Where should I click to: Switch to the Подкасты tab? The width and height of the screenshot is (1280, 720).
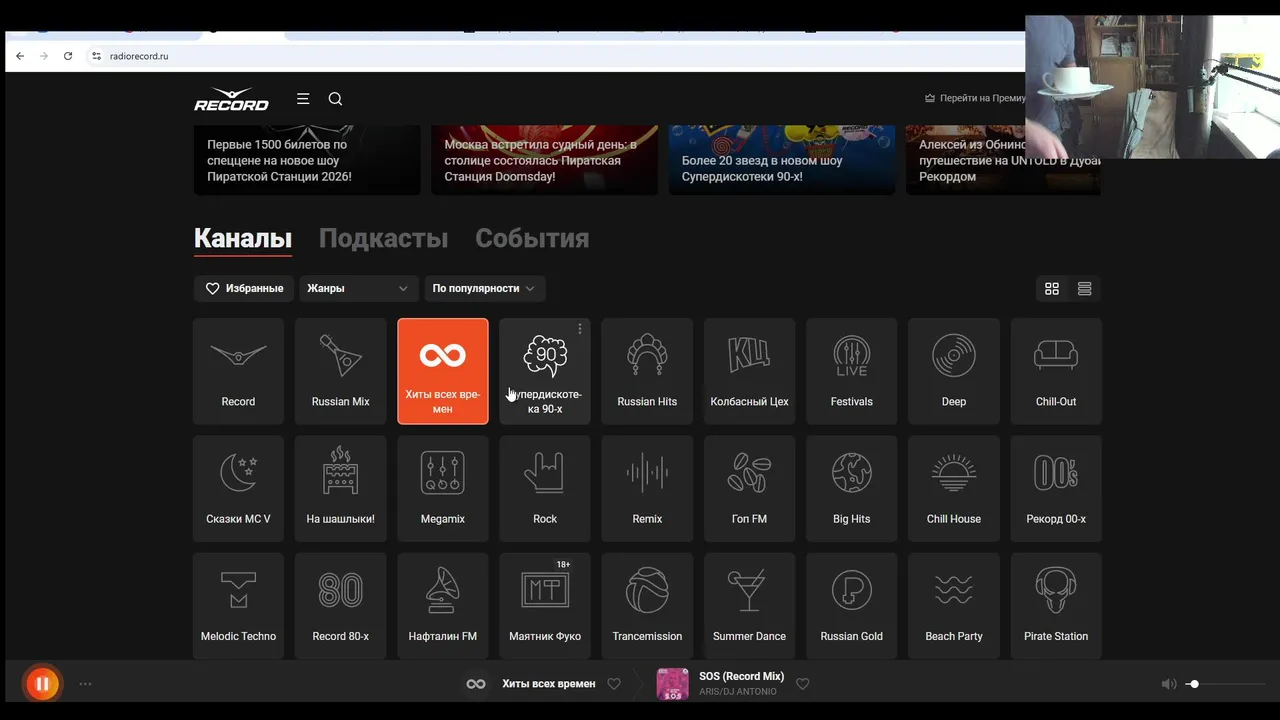[x=383, y=238]
